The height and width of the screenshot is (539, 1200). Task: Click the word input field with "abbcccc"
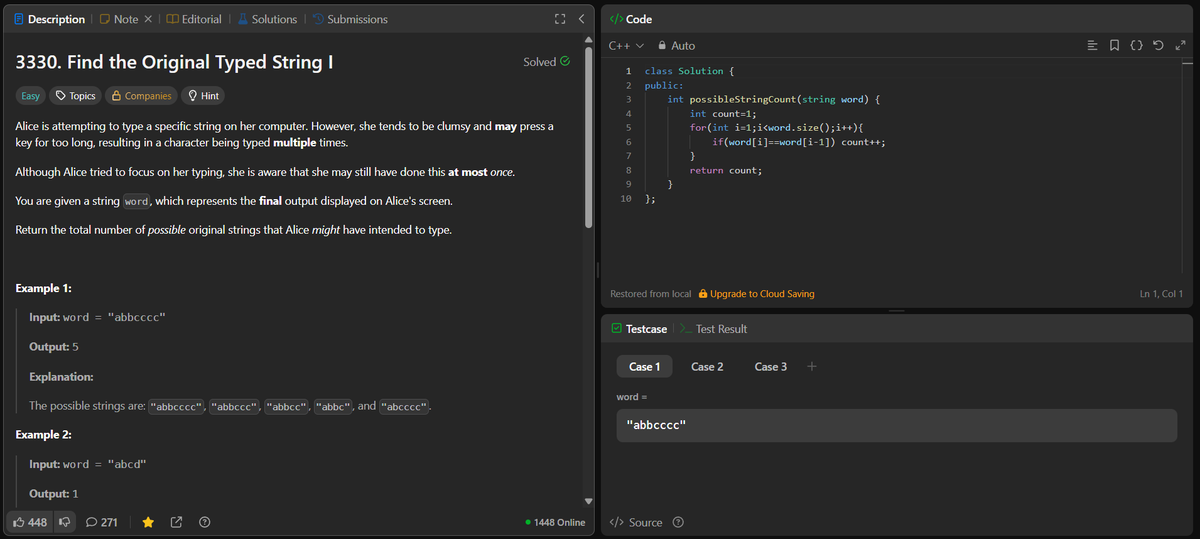point(896,425)
